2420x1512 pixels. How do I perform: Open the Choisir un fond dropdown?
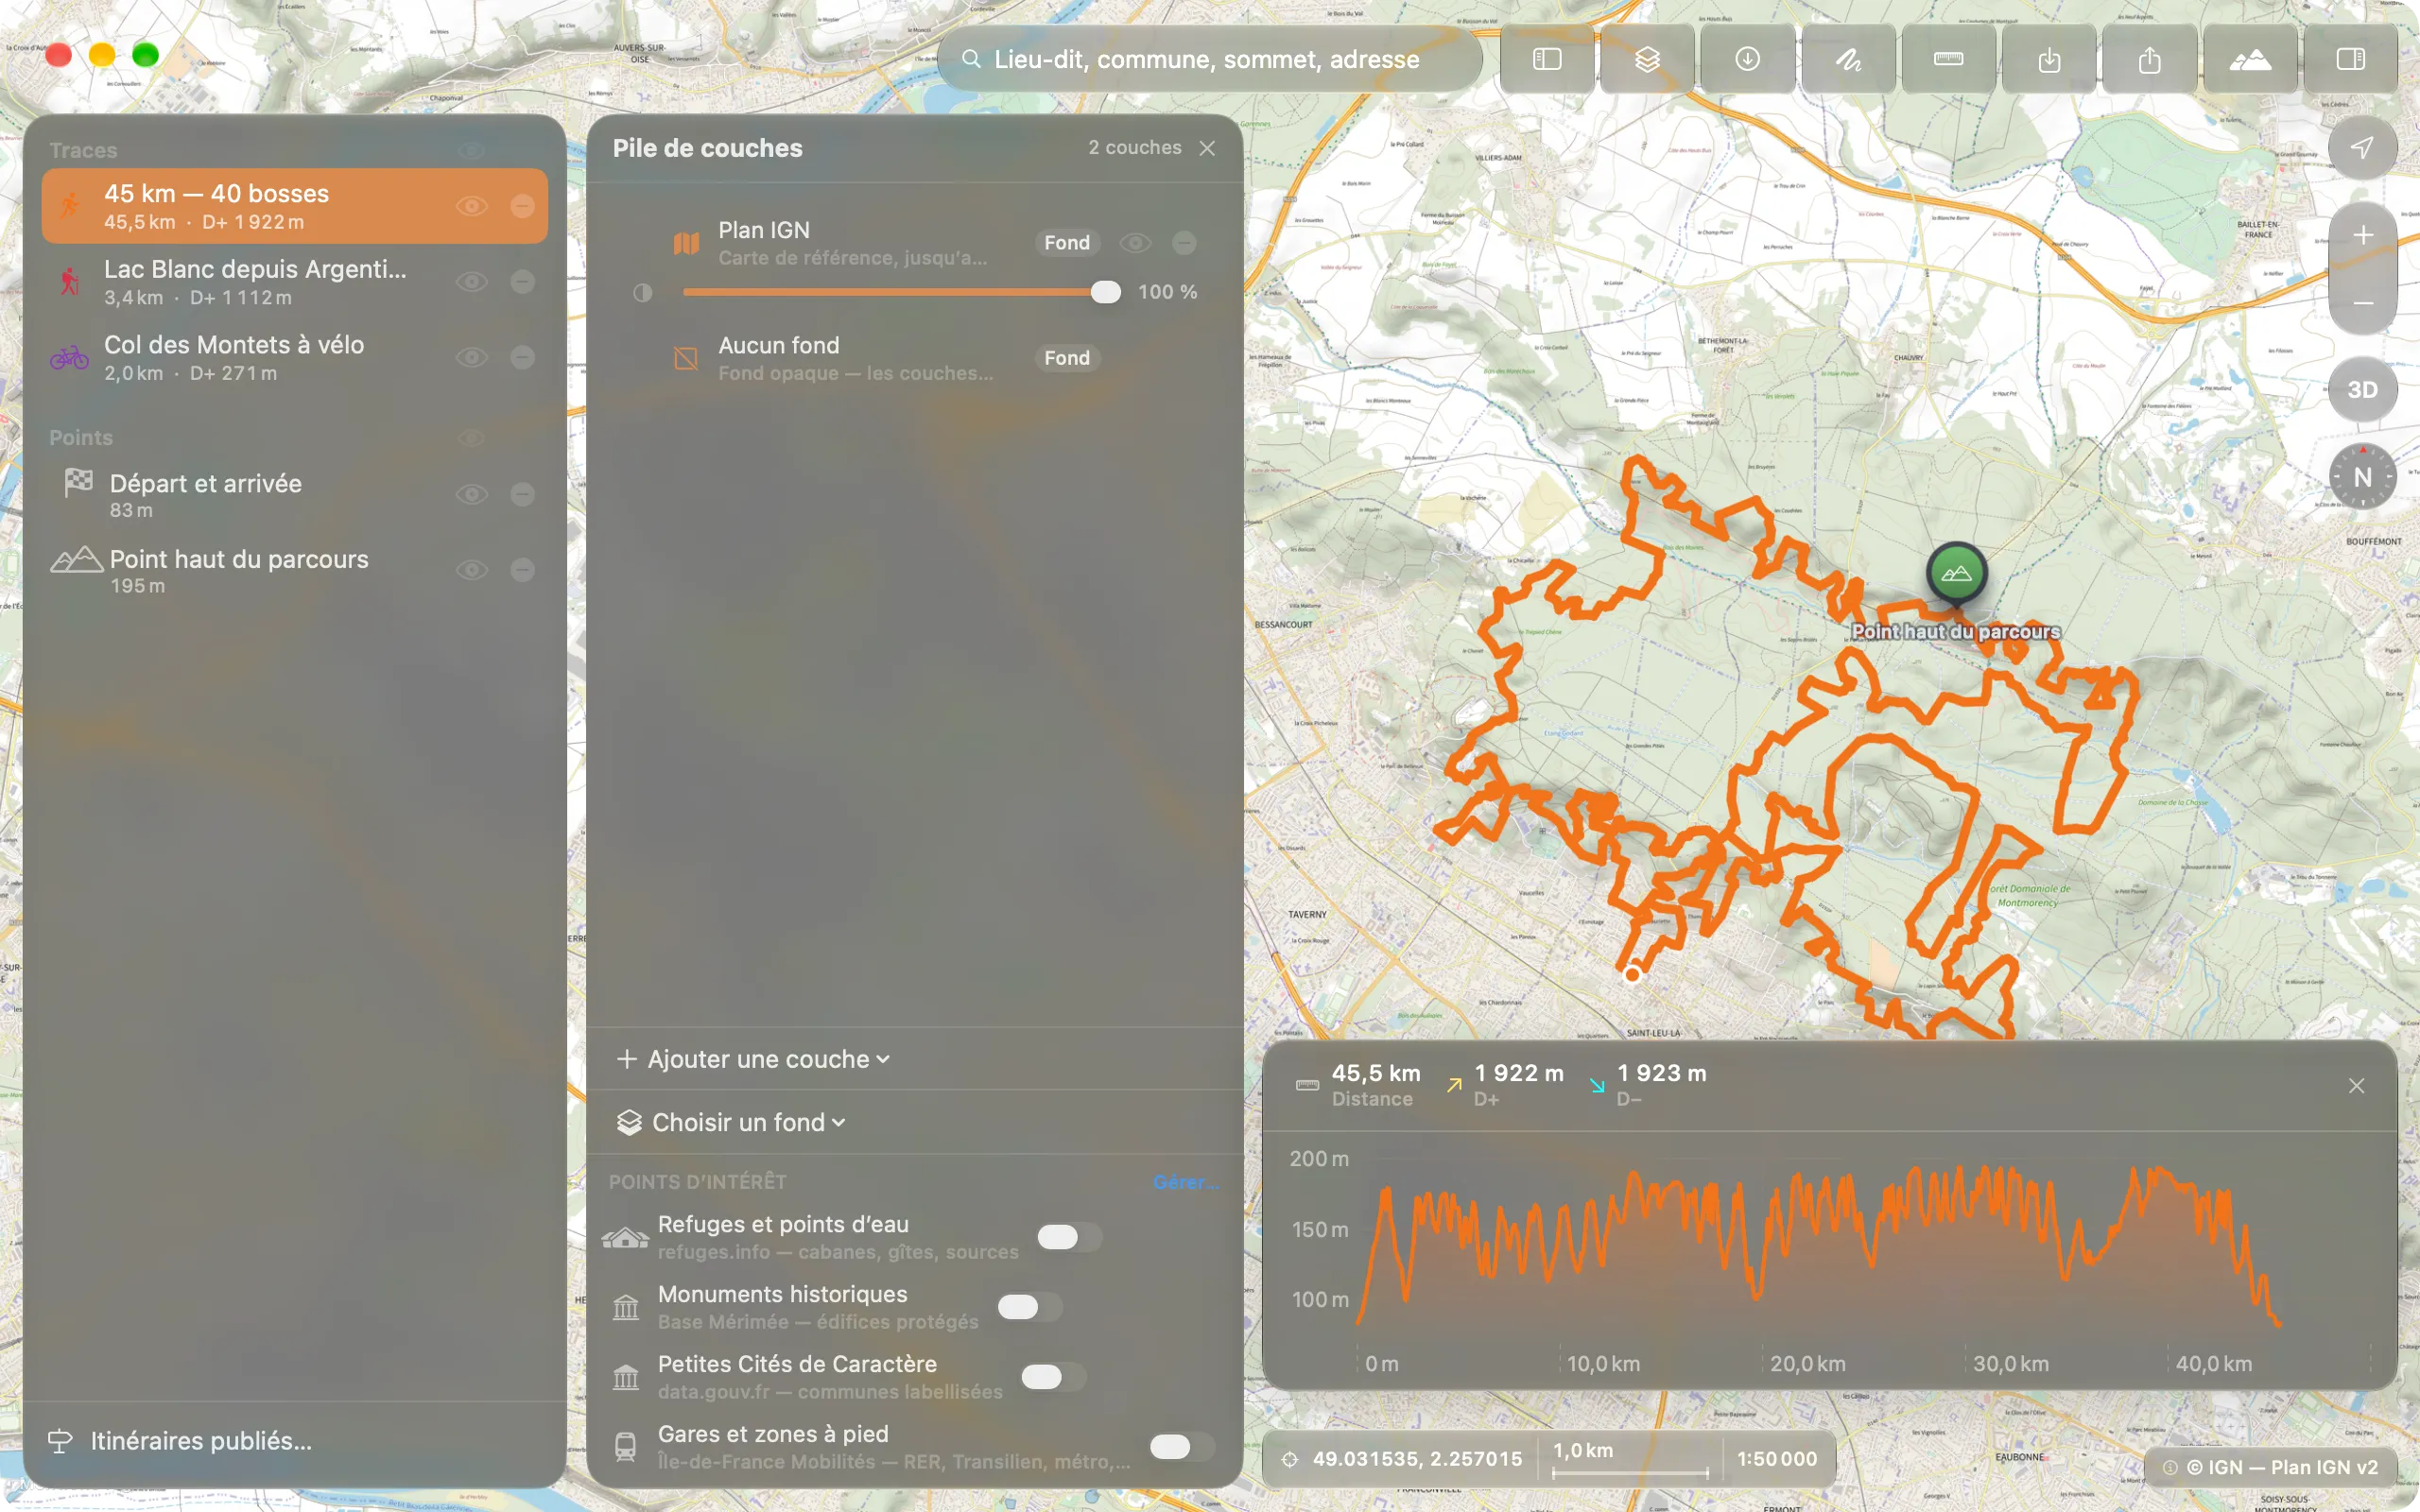pos(732,1122)
